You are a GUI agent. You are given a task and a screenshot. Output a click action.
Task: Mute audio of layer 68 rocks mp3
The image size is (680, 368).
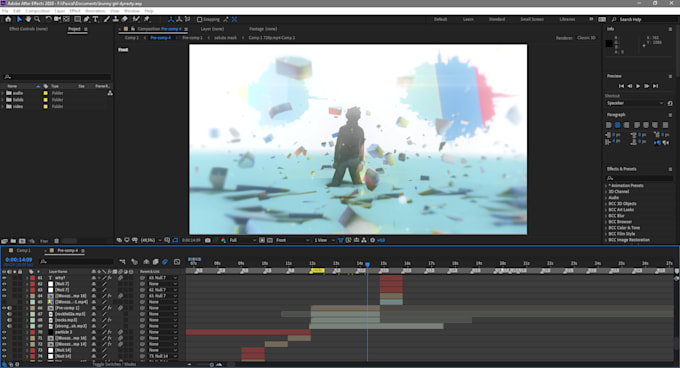10,320
